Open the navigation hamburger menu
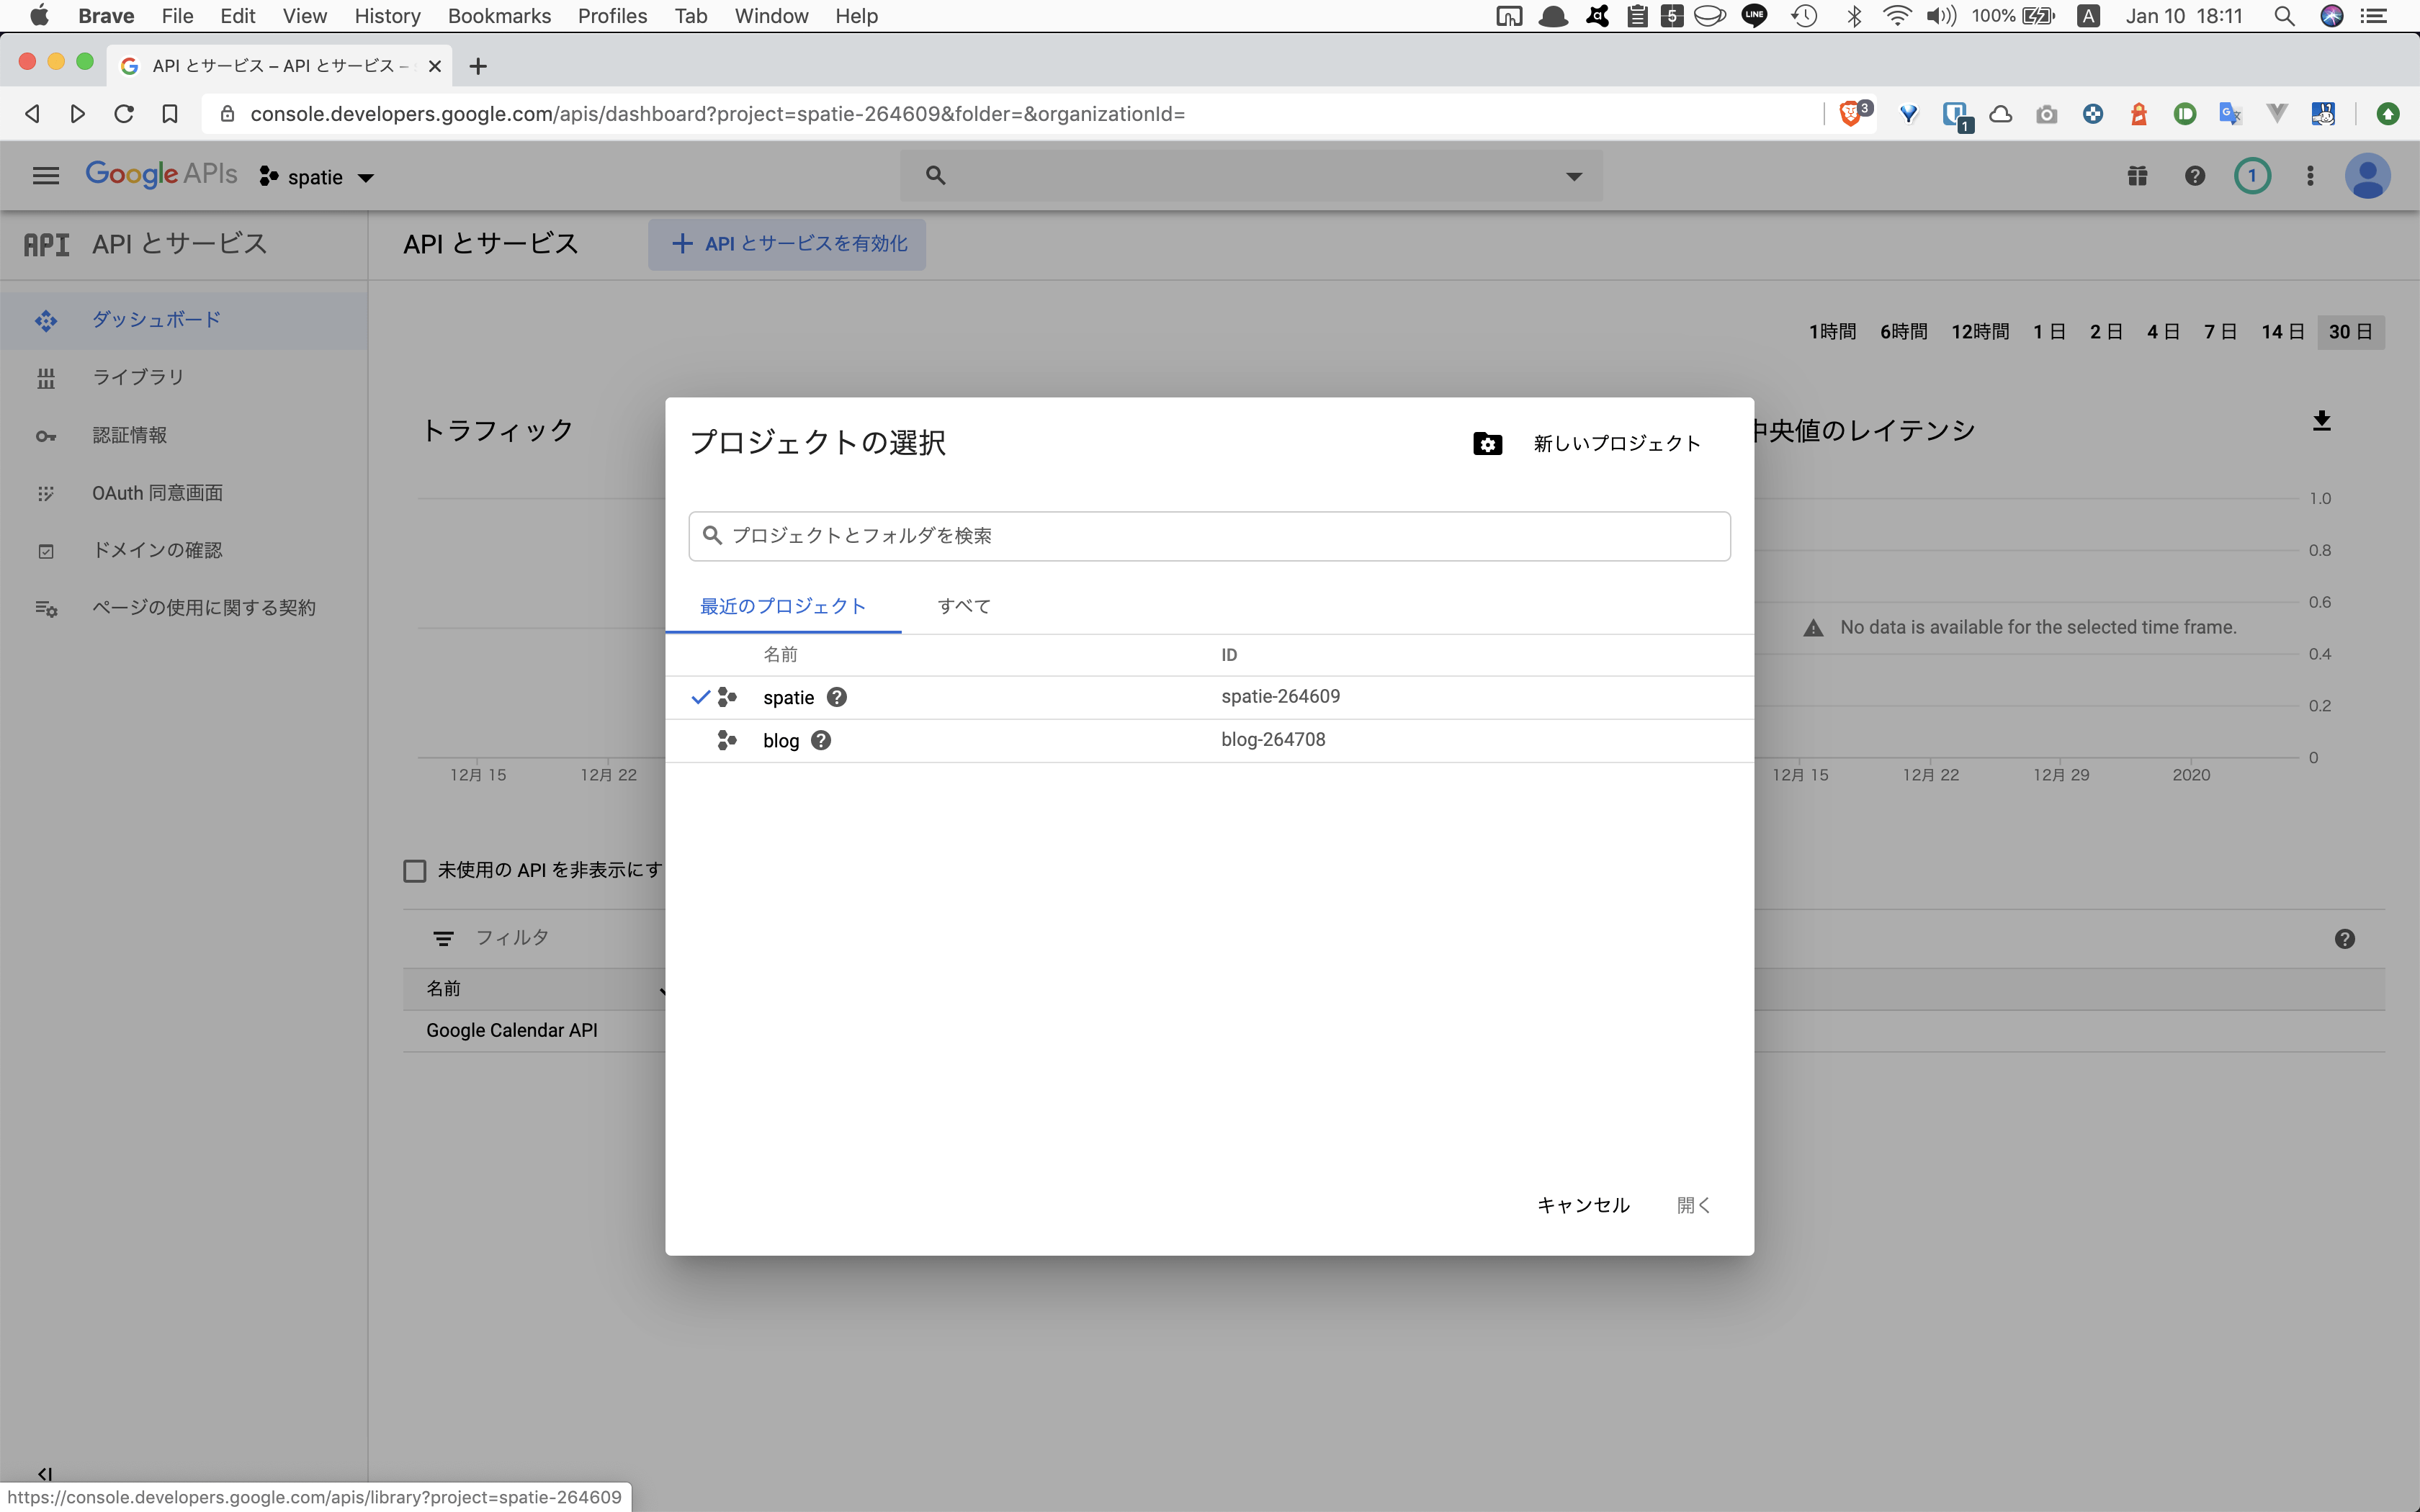Viewport: 2420px width, 1512px height. 44,175
